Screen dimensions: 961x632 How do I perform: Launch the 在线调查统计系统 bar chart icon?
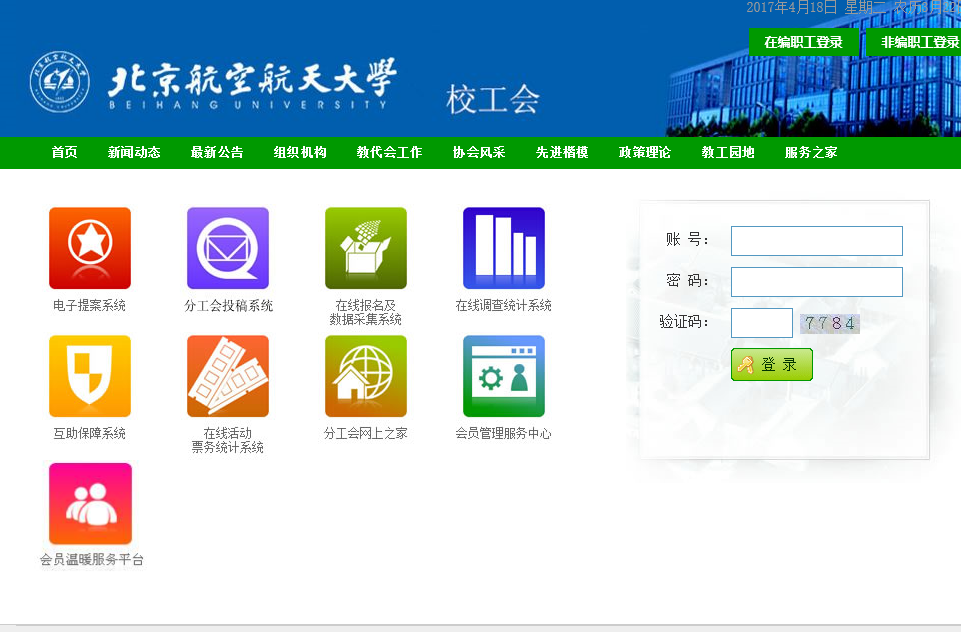click(x=504, y=248)
